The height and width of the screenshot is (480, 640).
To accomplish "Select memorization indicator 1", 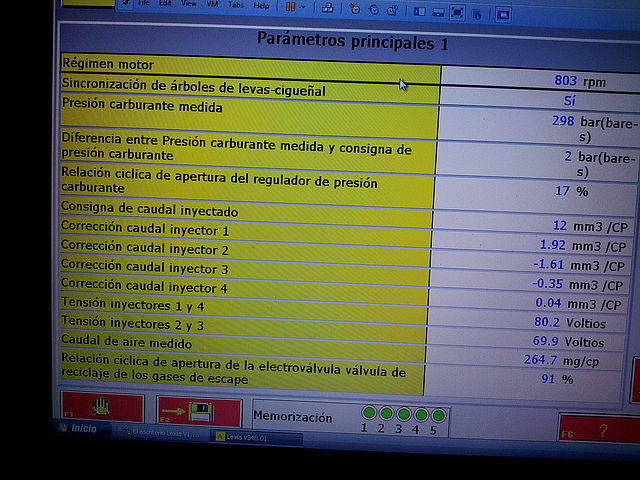I will pos(368,413).
